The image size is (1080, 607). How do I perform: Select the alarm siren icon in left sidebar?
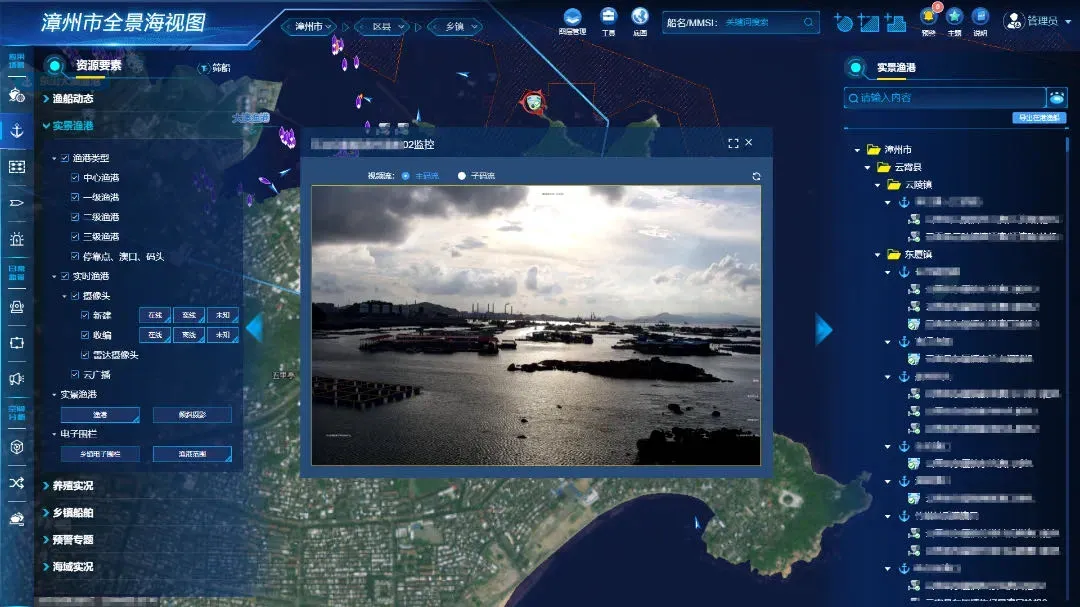(x=17, y=239)
